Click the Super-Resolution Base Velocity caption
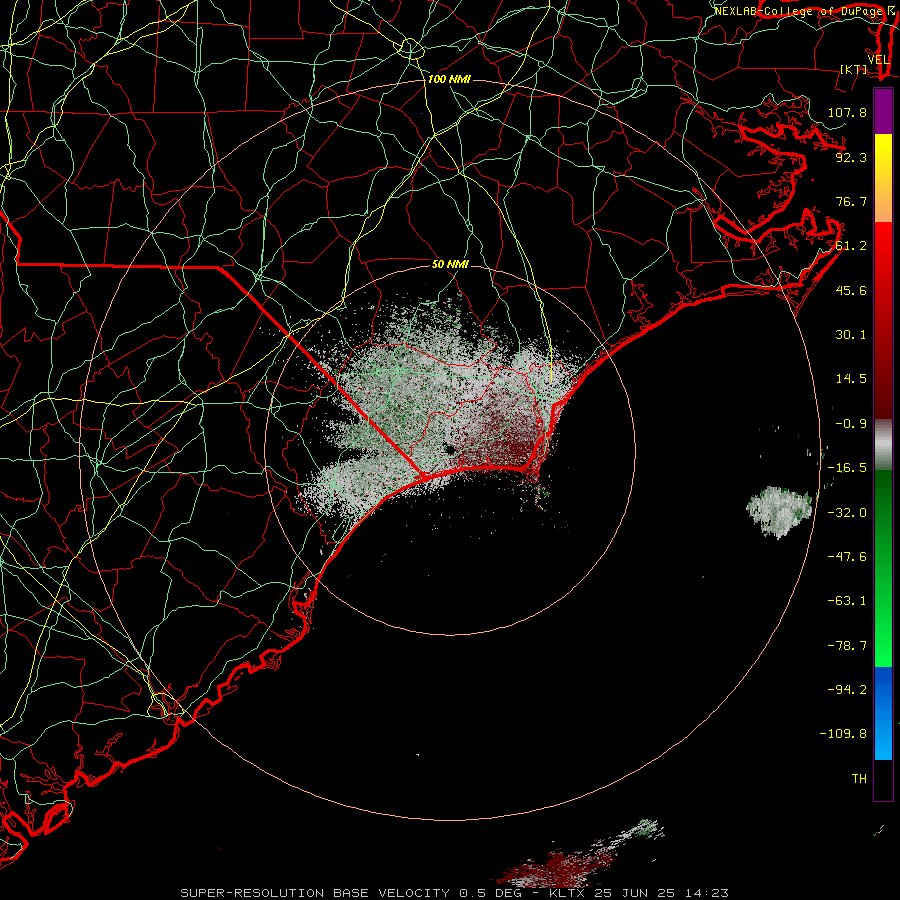 (x=454, y=893)
